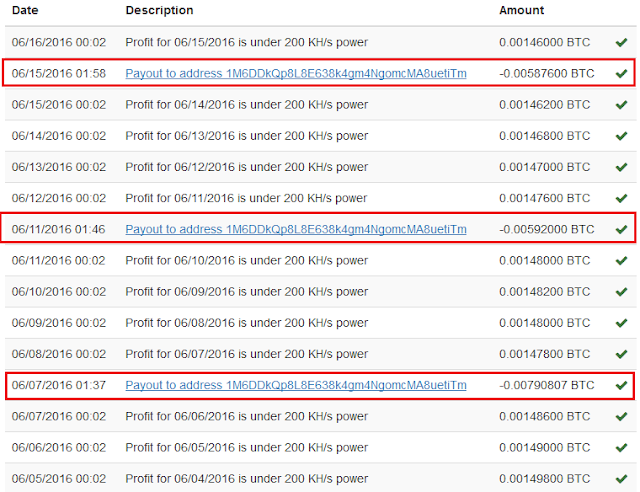Select amount 0.00147600 BTC
Image resolution: width=640 pixels, height=492 pixels.
click(544, 198)
